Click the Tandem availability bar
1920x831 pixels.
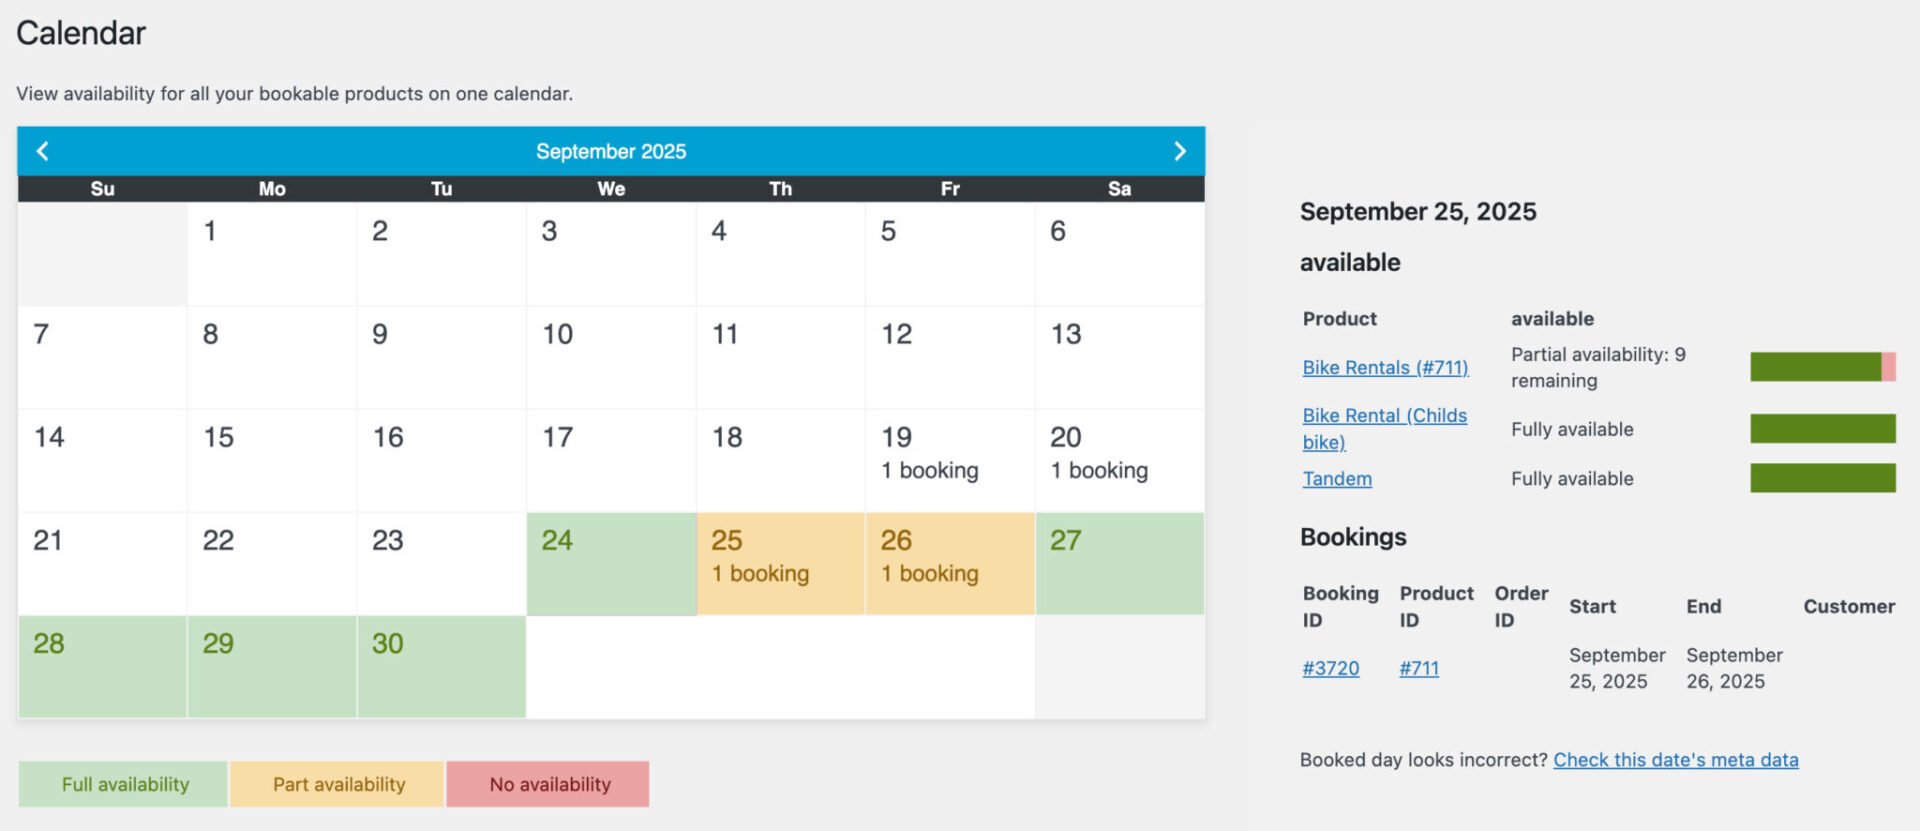pos(1823,478)
